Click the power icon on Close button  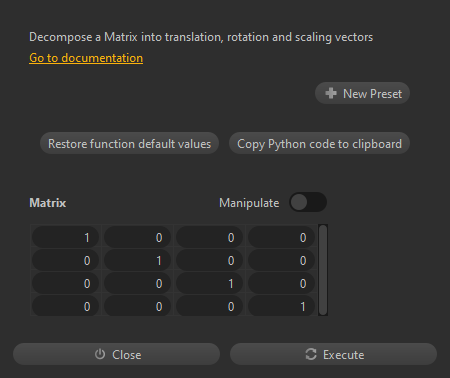pyautogui.click(x=100, y=354)
